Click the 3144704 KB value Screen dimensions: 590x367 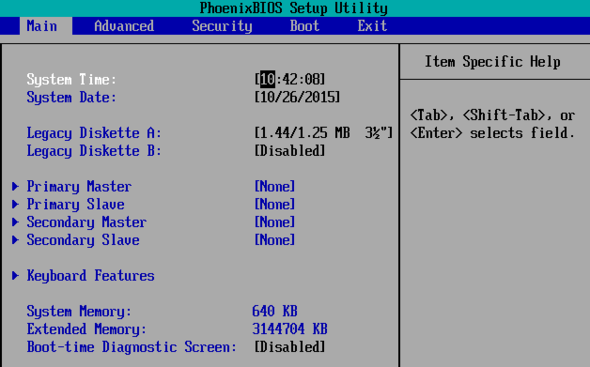(290, 329)
